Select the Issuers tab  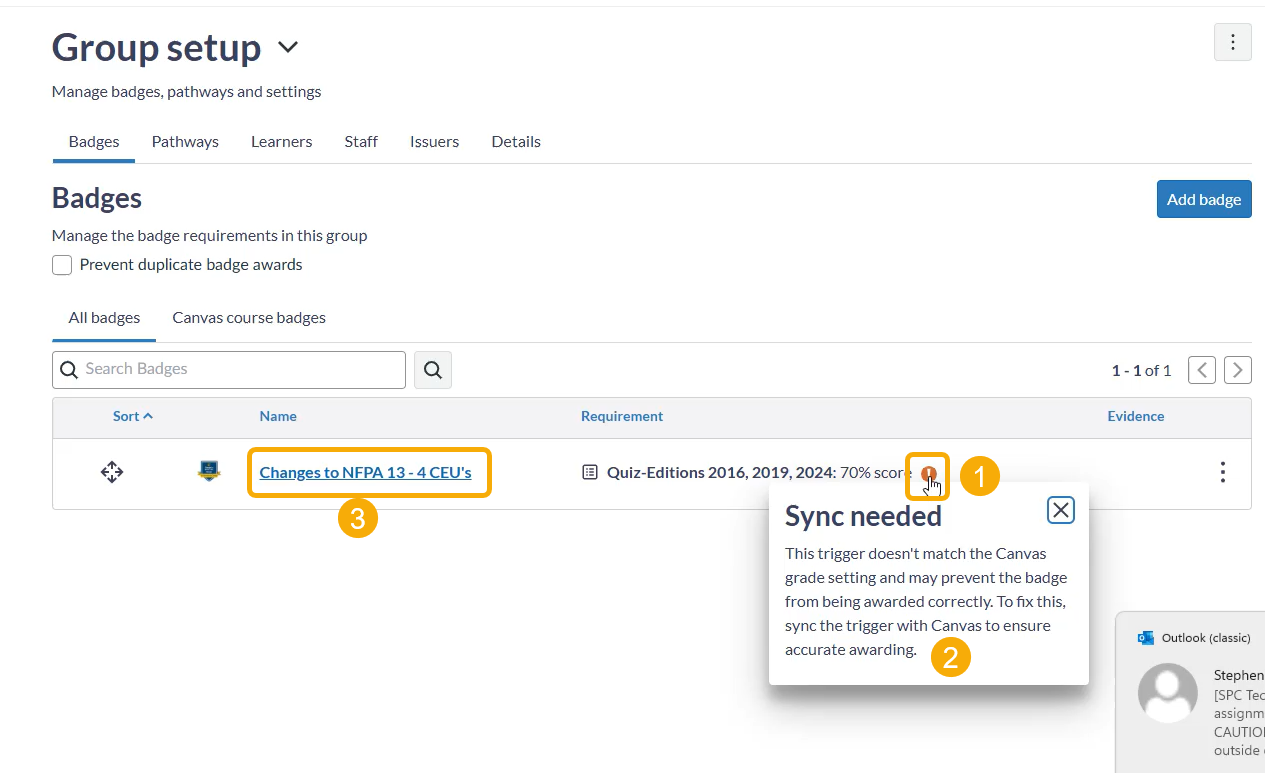click(434, 141)
